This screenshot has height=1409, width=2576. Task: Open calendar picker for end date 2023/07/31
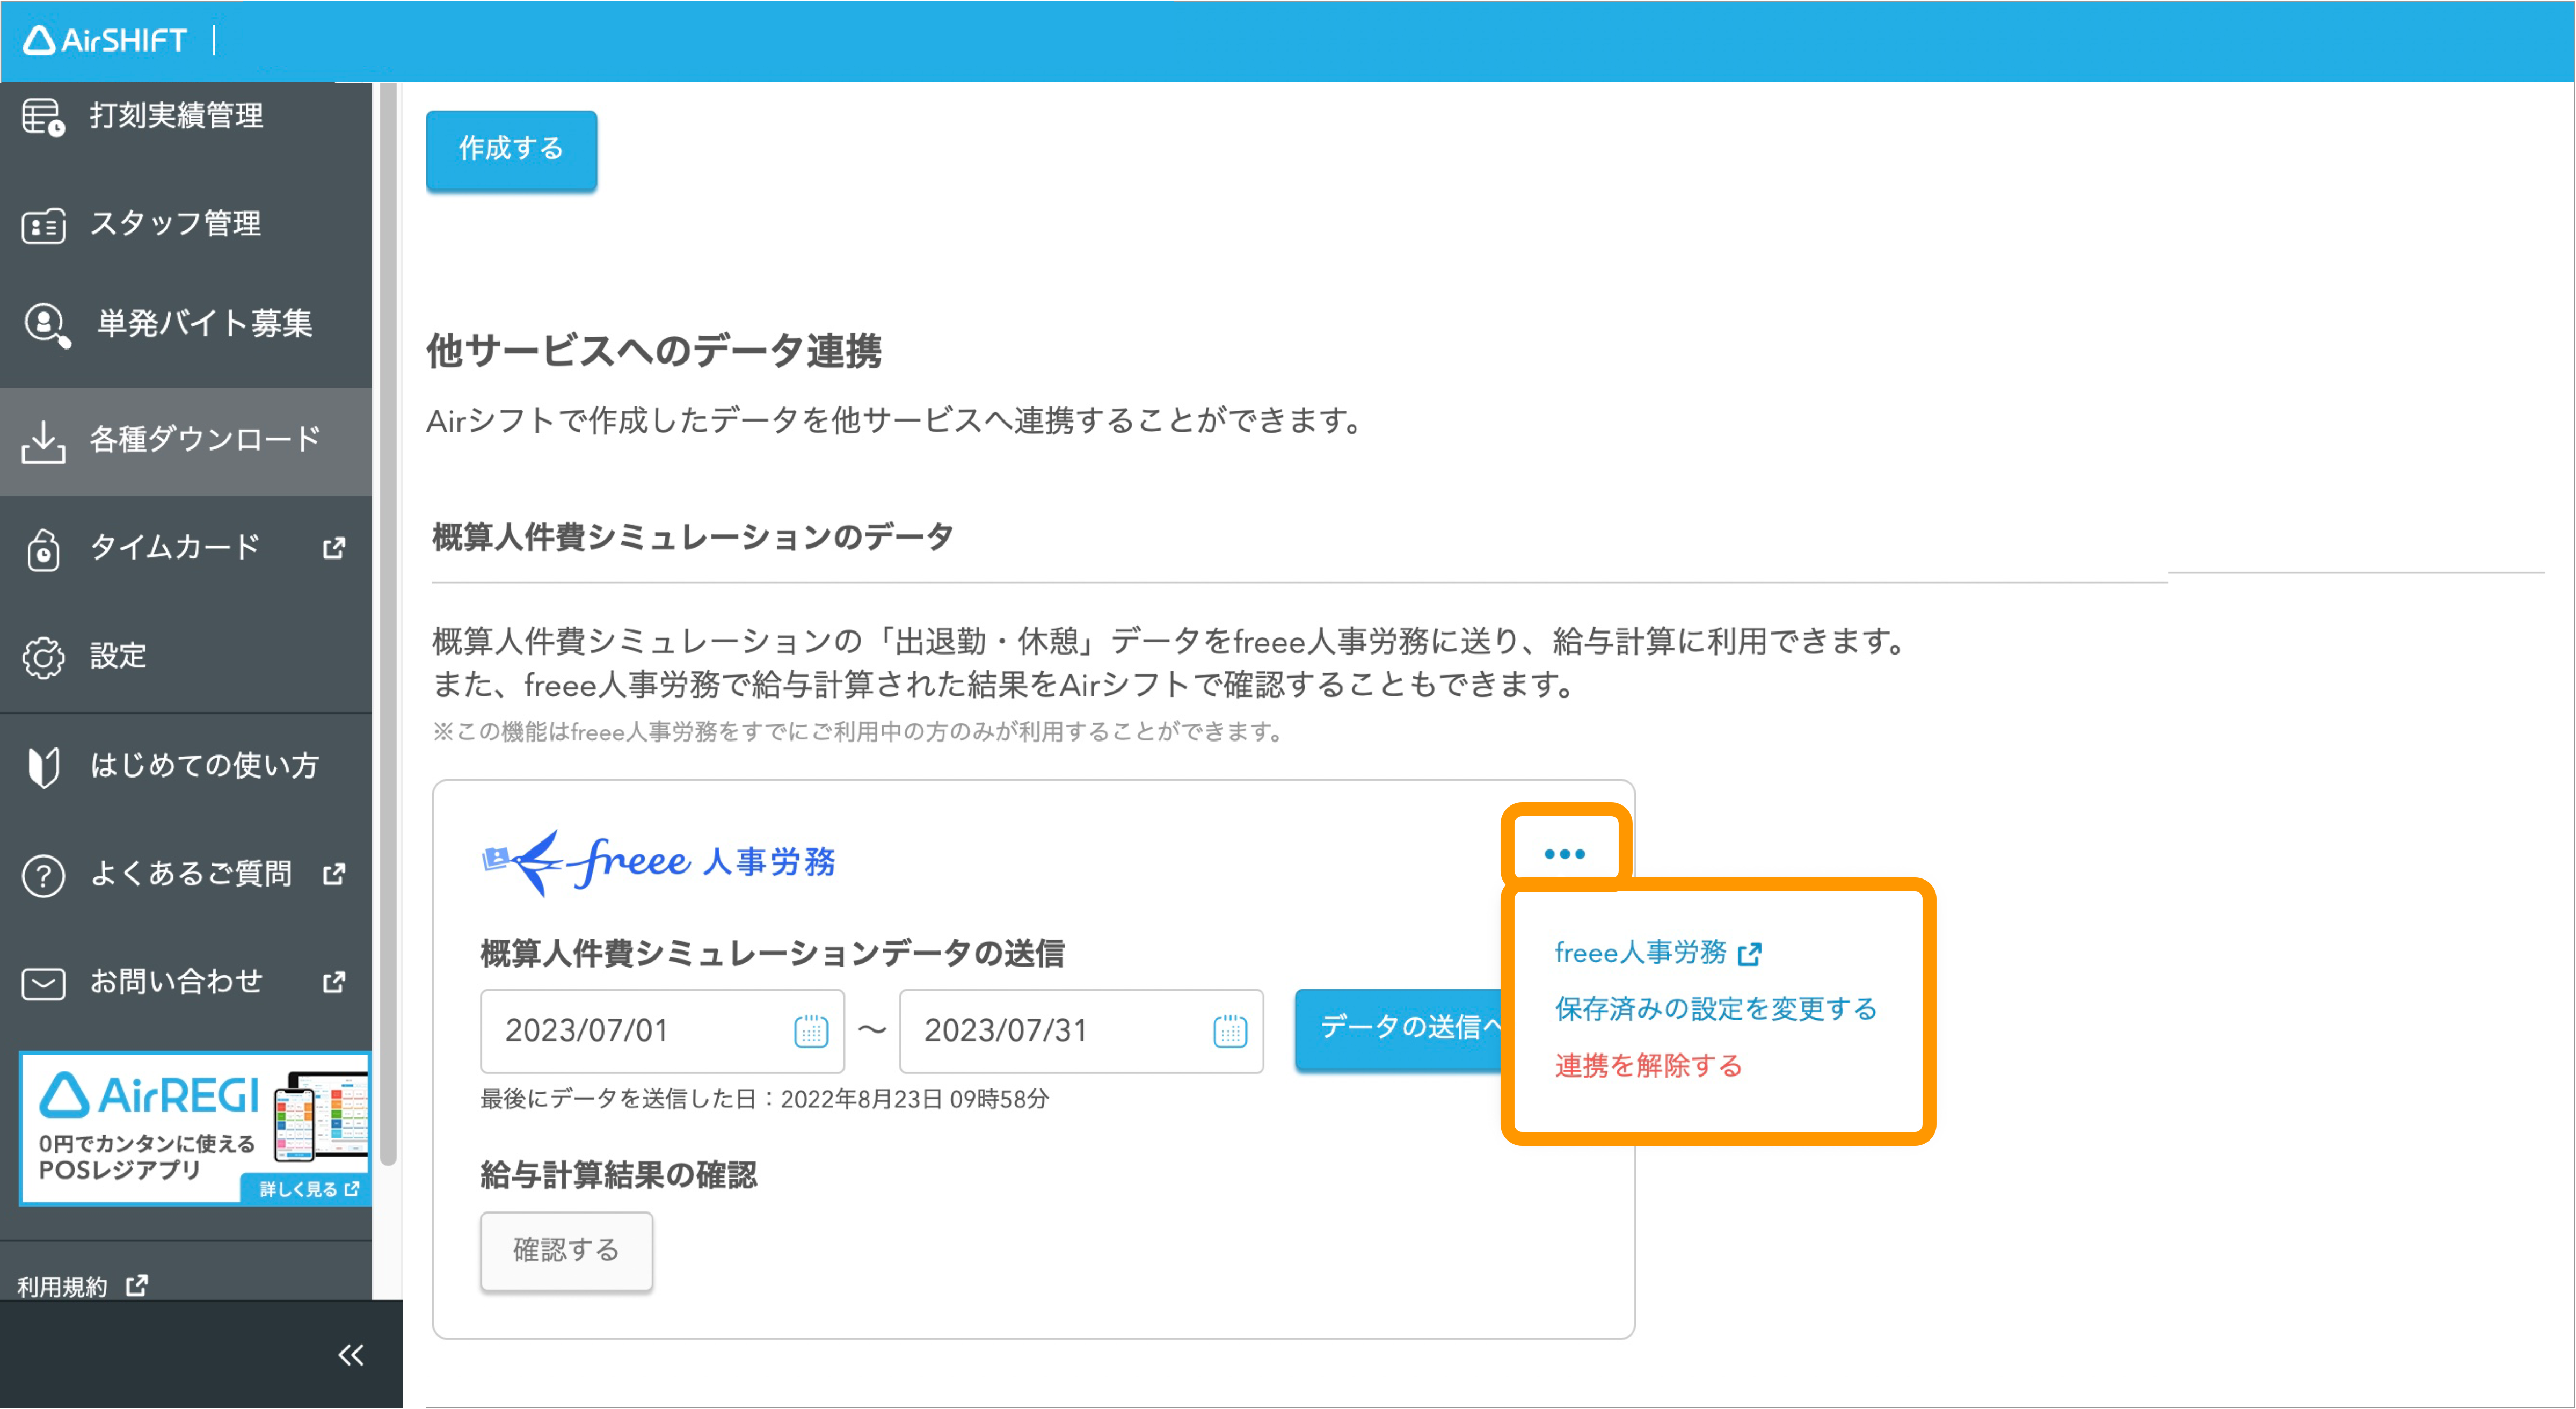[x=1230, y=1030]
